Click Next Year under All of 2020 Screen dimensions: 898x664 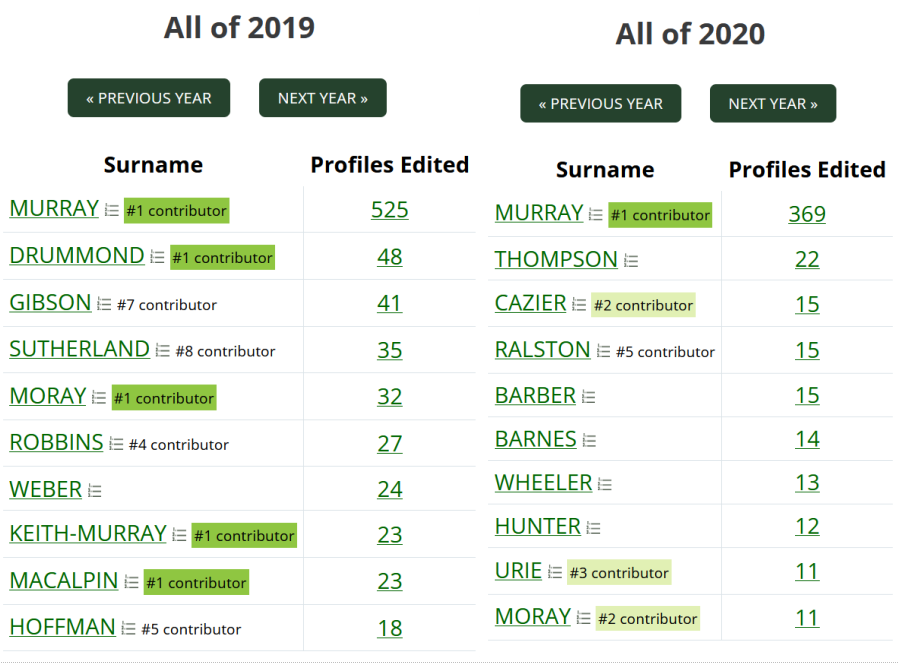pyautogui.click(x=773, y=104)
